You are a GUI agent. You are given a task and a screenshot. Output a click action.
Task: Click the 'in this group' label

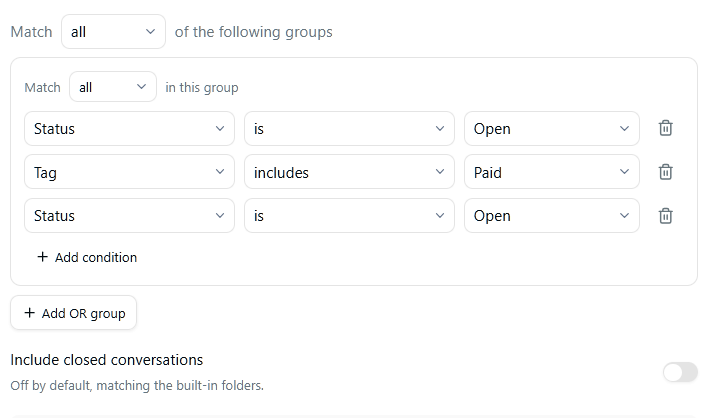[202, 87]
